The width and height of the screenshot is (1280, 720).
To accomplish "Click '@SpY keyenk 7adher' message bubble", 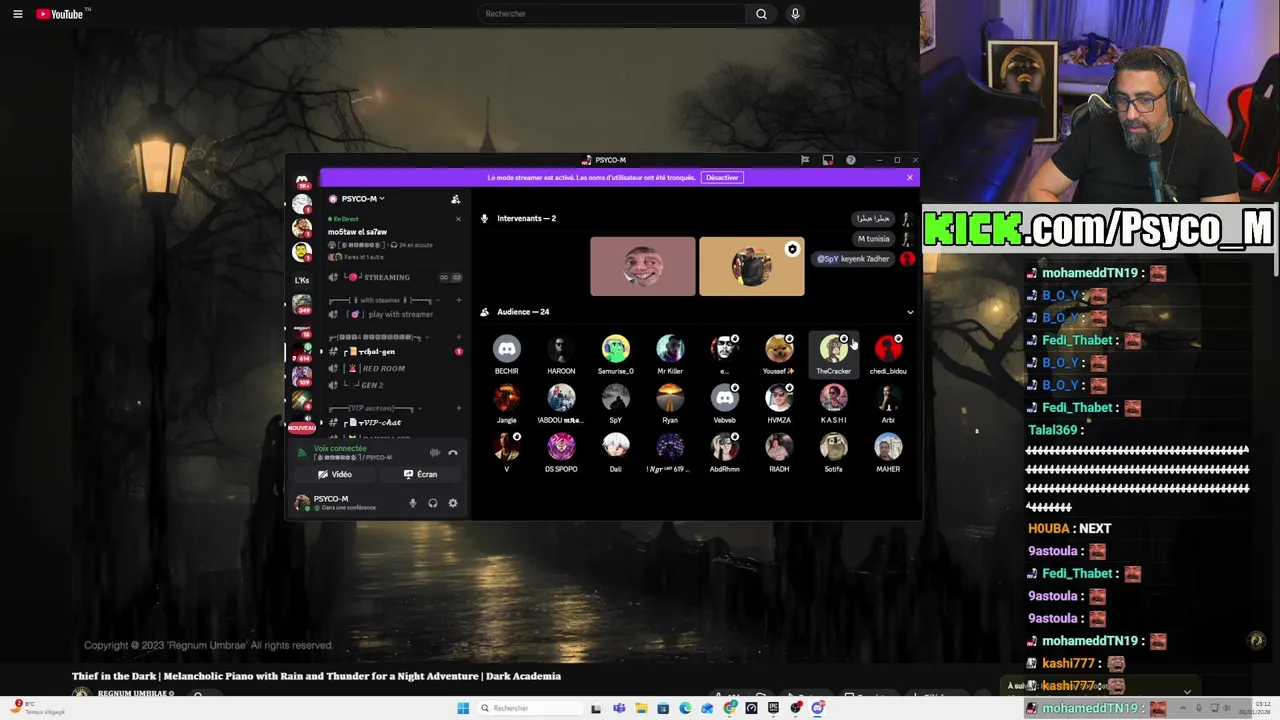I will coord(853,259).
